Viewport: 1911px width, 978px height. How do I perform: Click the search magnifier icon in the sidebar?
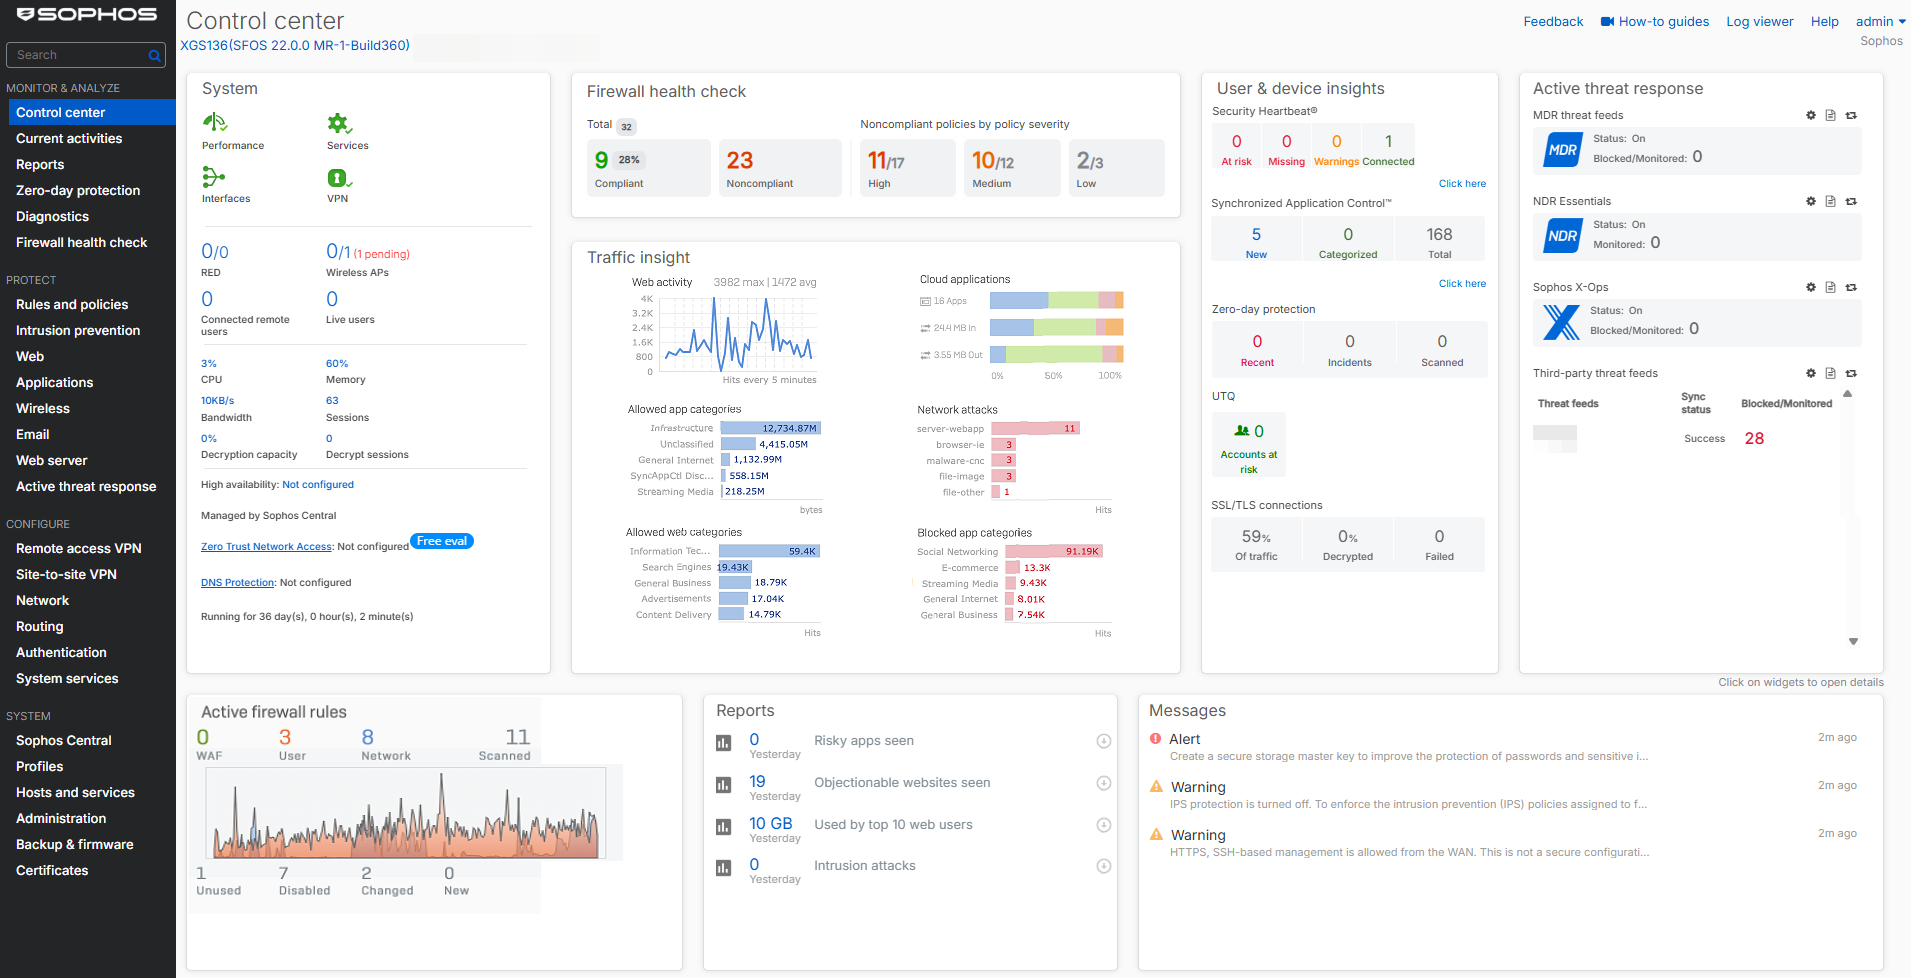[x=155, y=55]
